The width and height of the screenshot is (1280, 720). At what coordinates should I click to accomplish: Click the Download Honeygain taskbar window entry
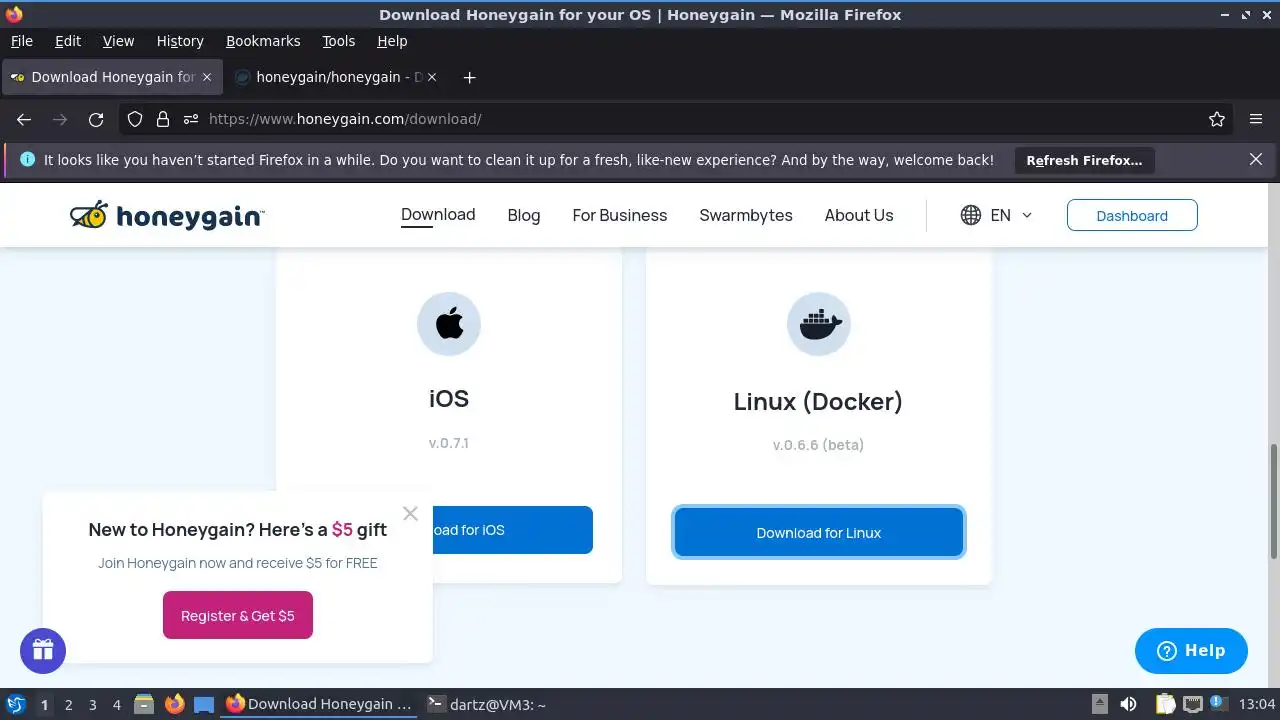[x=319, y=704]
